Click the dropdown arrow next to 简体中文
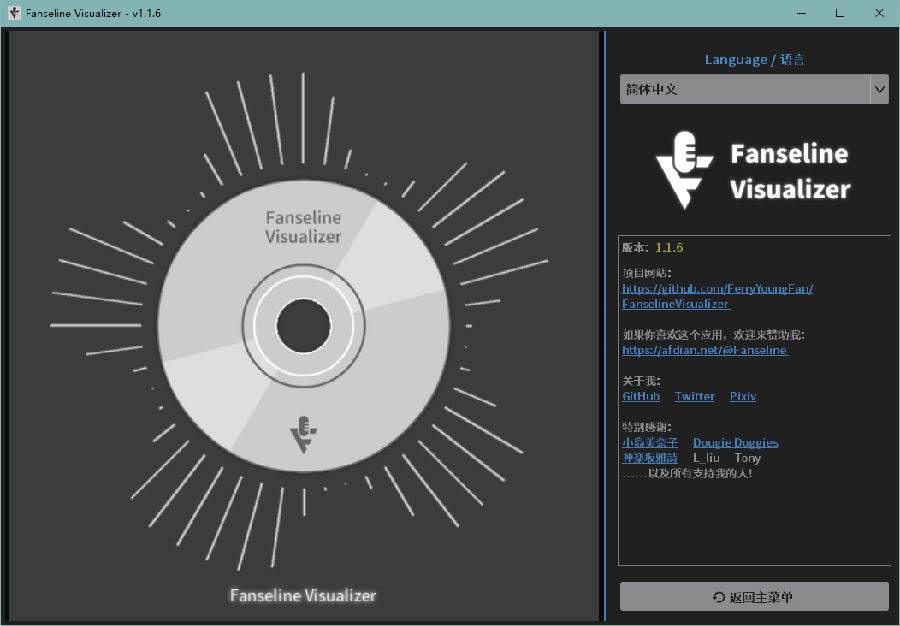The width and height of the screenshot is (900, 626). click(x=879, y=89)
